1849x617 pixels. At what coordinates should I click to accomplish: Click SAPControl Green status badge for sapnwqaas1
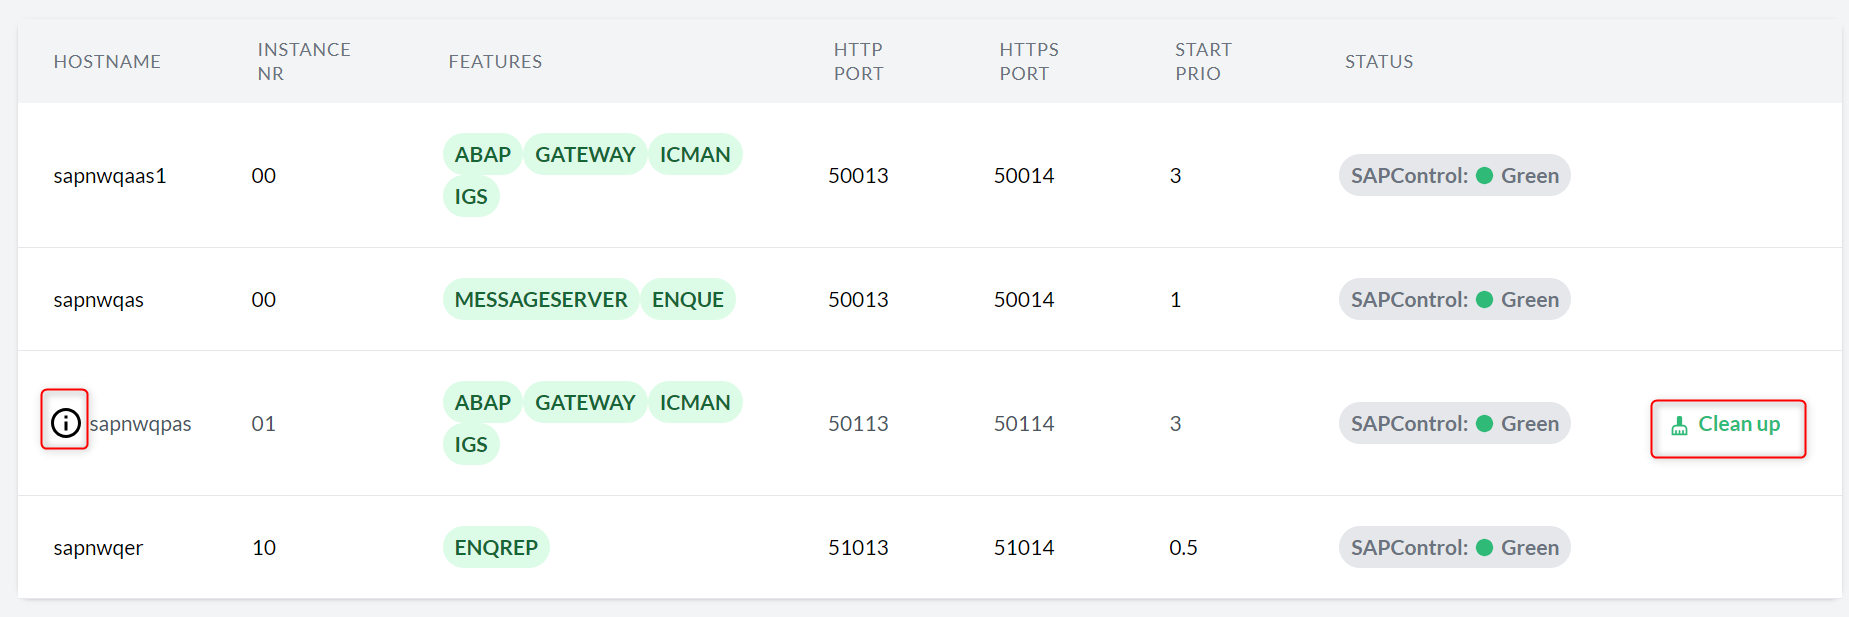click(x=1454, y=175)
